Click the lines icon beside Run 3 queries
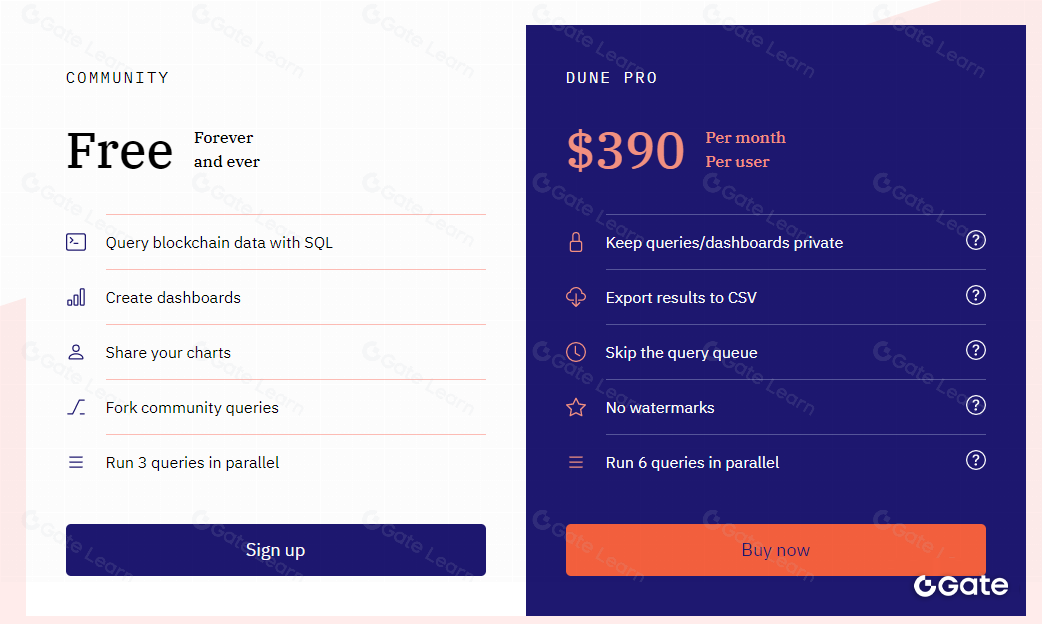Viewport: 1042px width, 624px height. (x=76, y=462)
